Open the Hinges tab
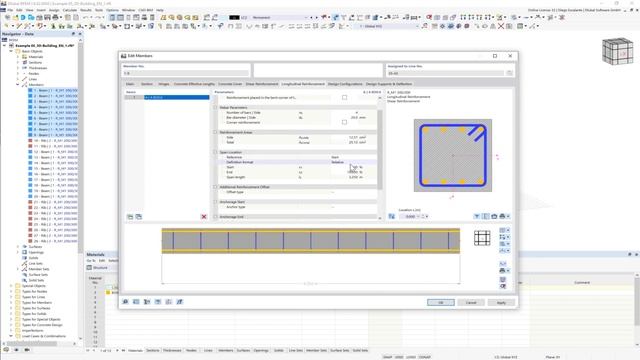Image resolution: width=640 pixels, height=360 pixels. pos(164,84)
